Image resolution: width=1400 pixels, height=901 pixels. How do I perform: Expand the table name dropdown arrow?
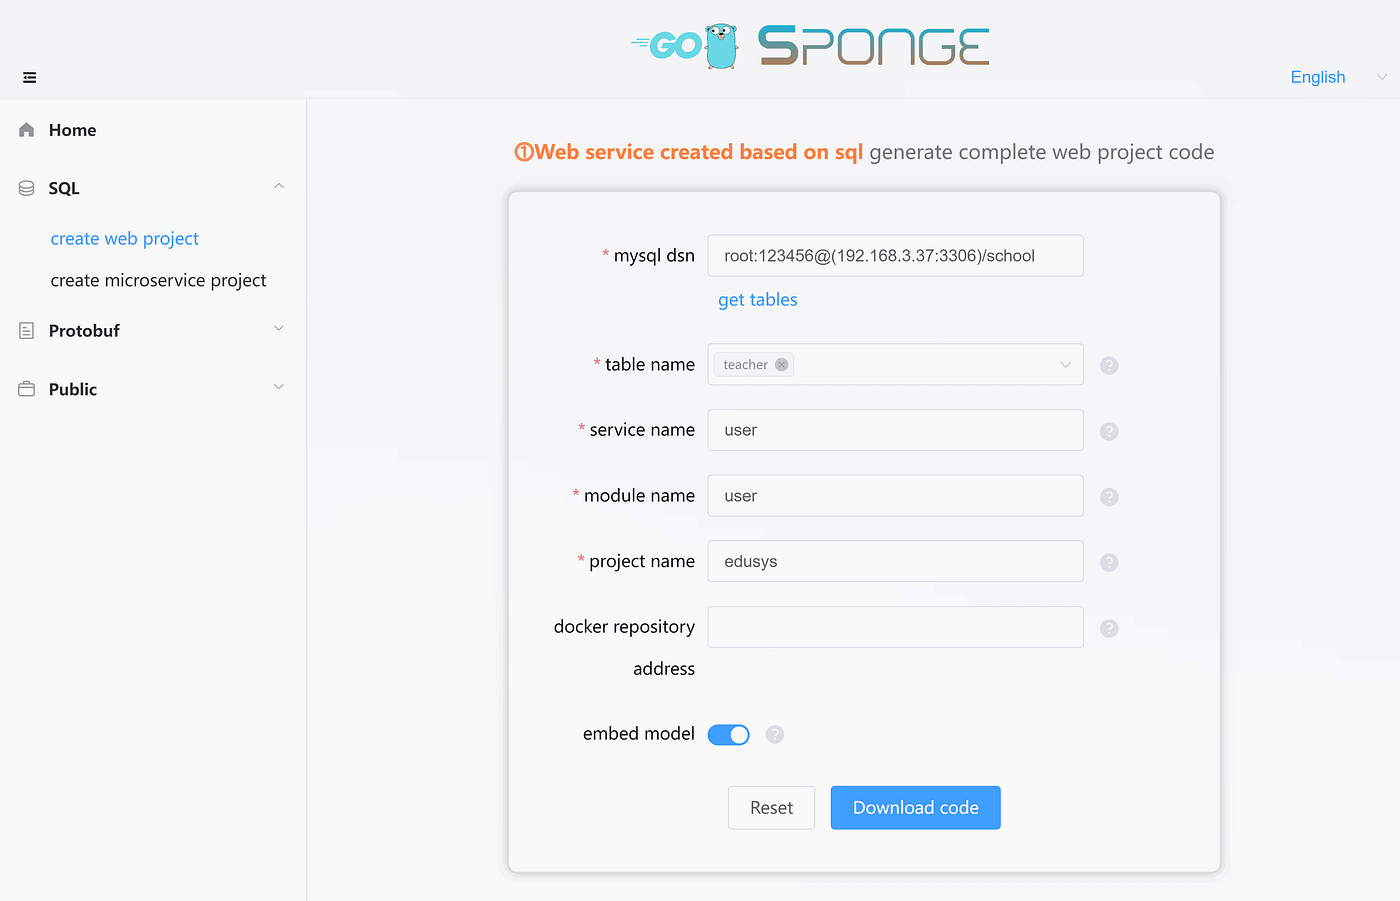coord(1065,365)
